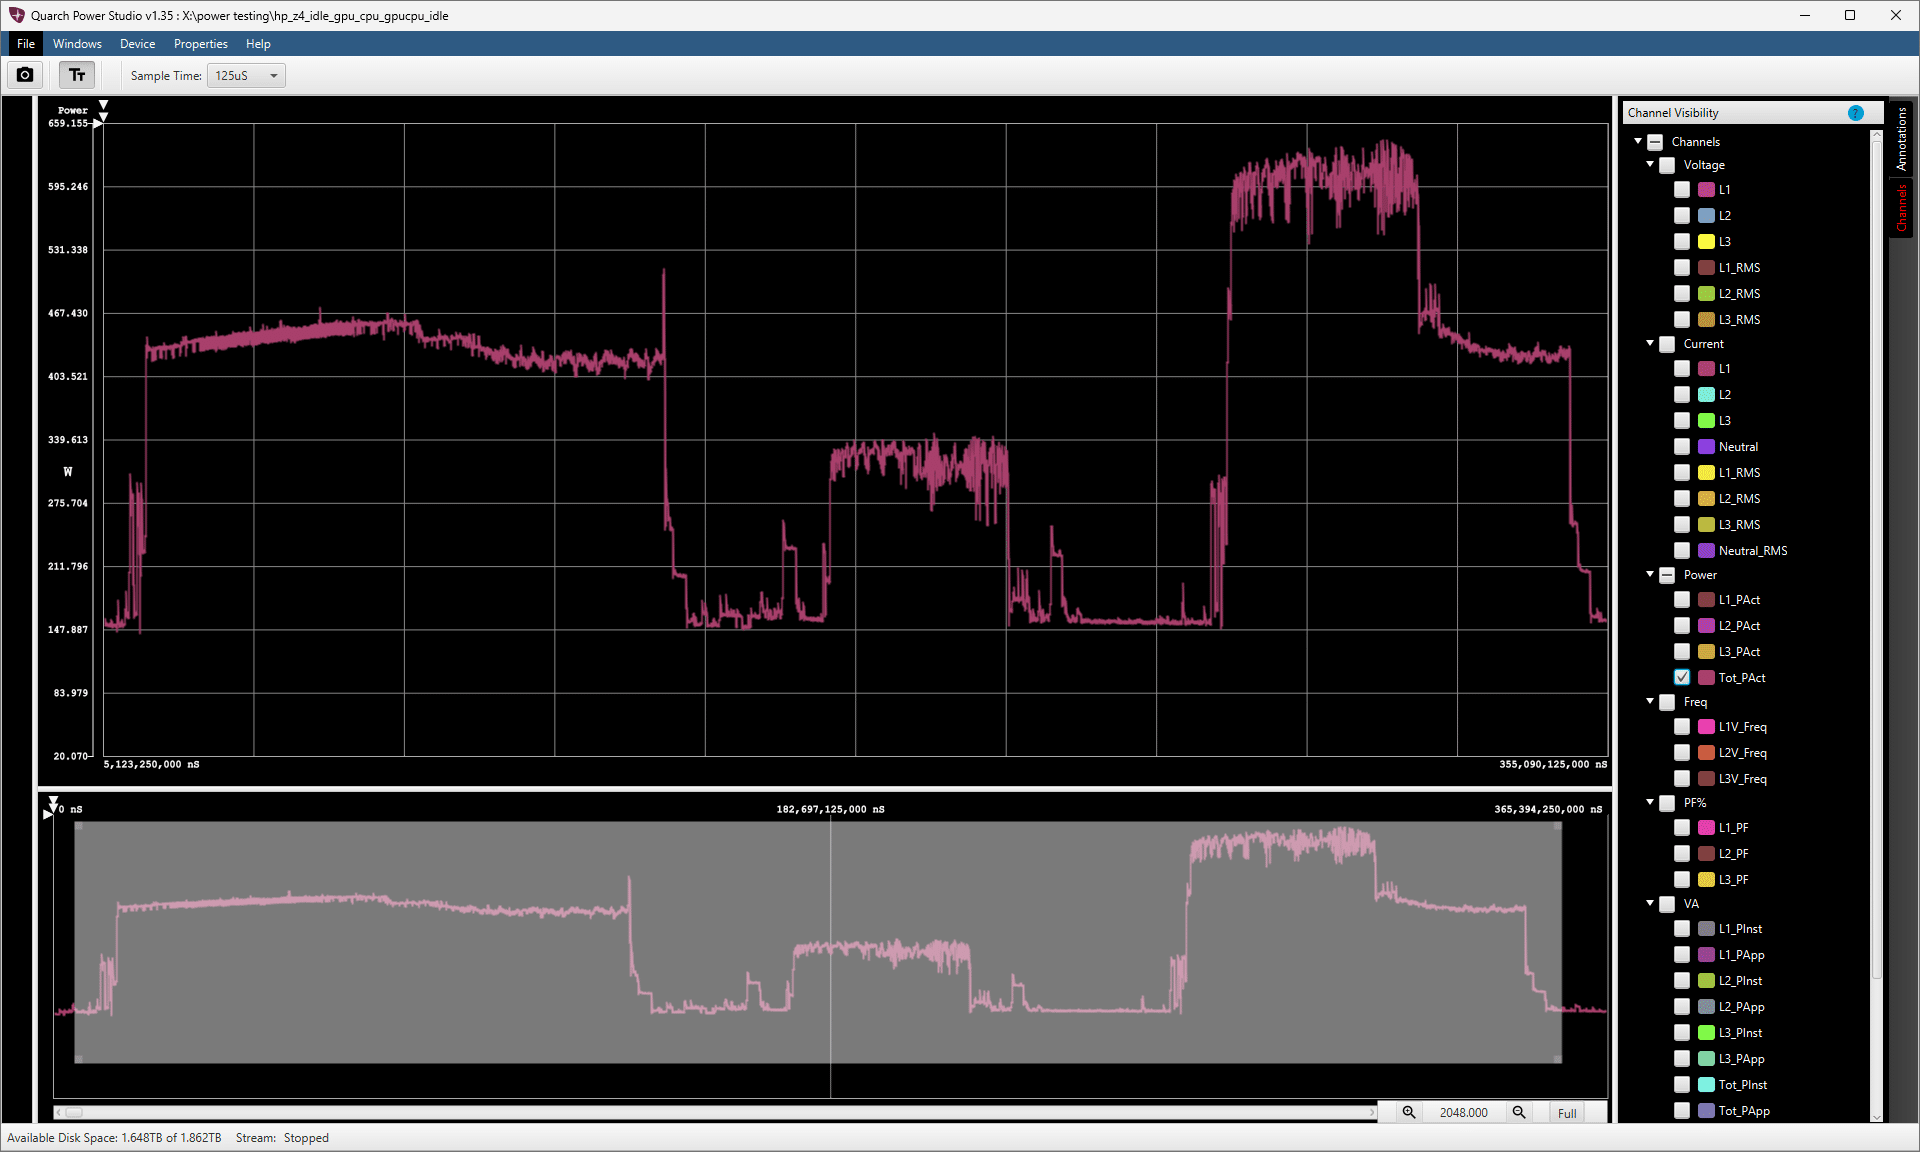Open Channel Visibility help icon

[x=1855, y=113]
